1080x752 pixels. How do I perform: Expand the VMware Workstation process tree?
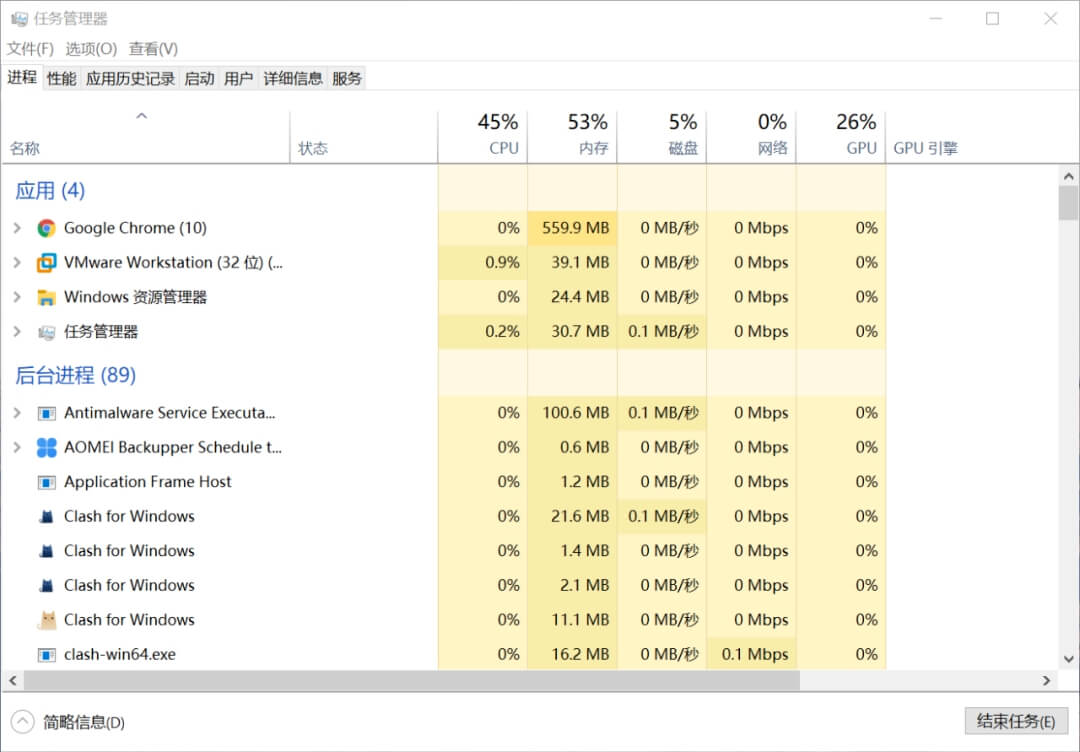(x=17, y=263)
